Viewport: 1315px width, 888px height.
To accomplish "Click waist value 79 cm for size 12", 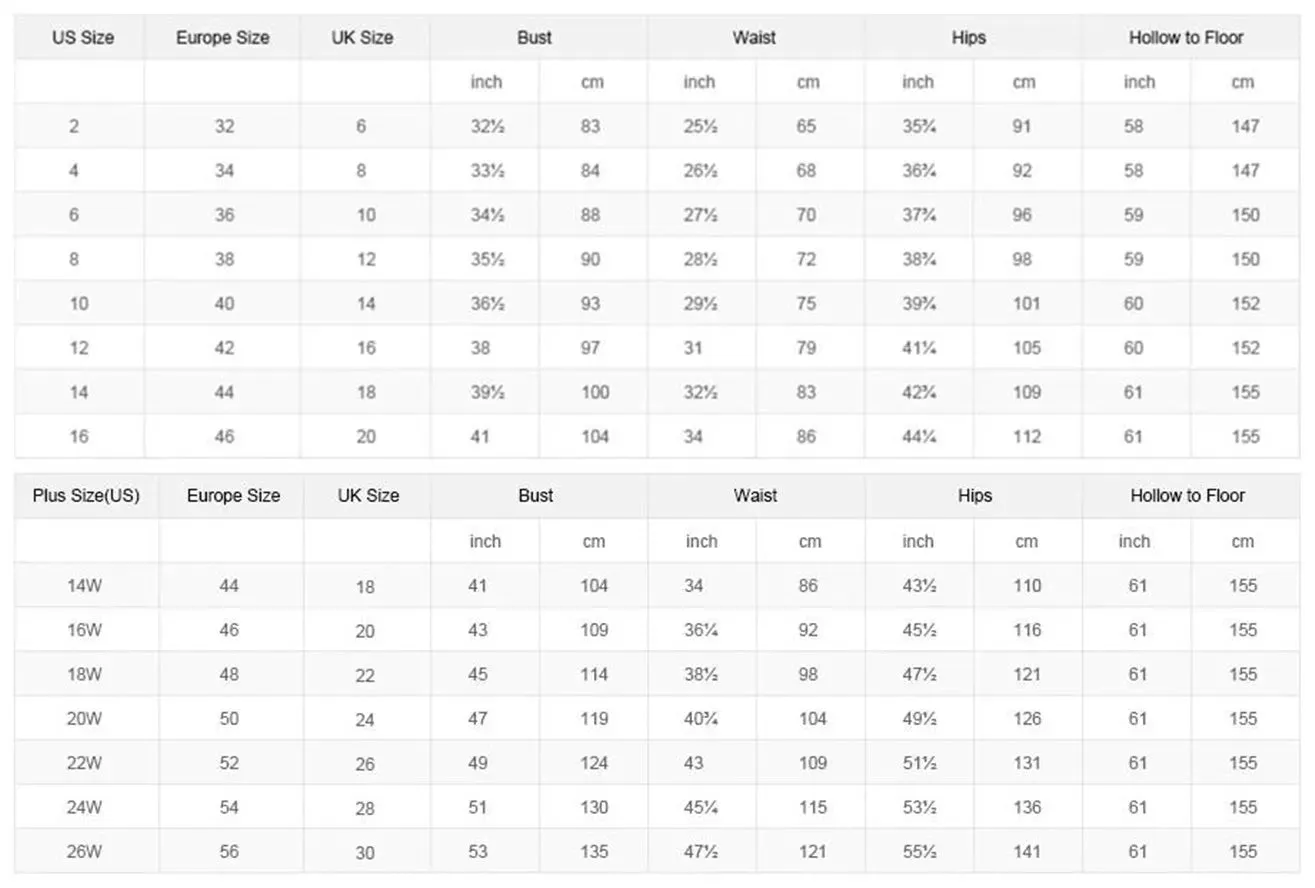I will 806,348.
